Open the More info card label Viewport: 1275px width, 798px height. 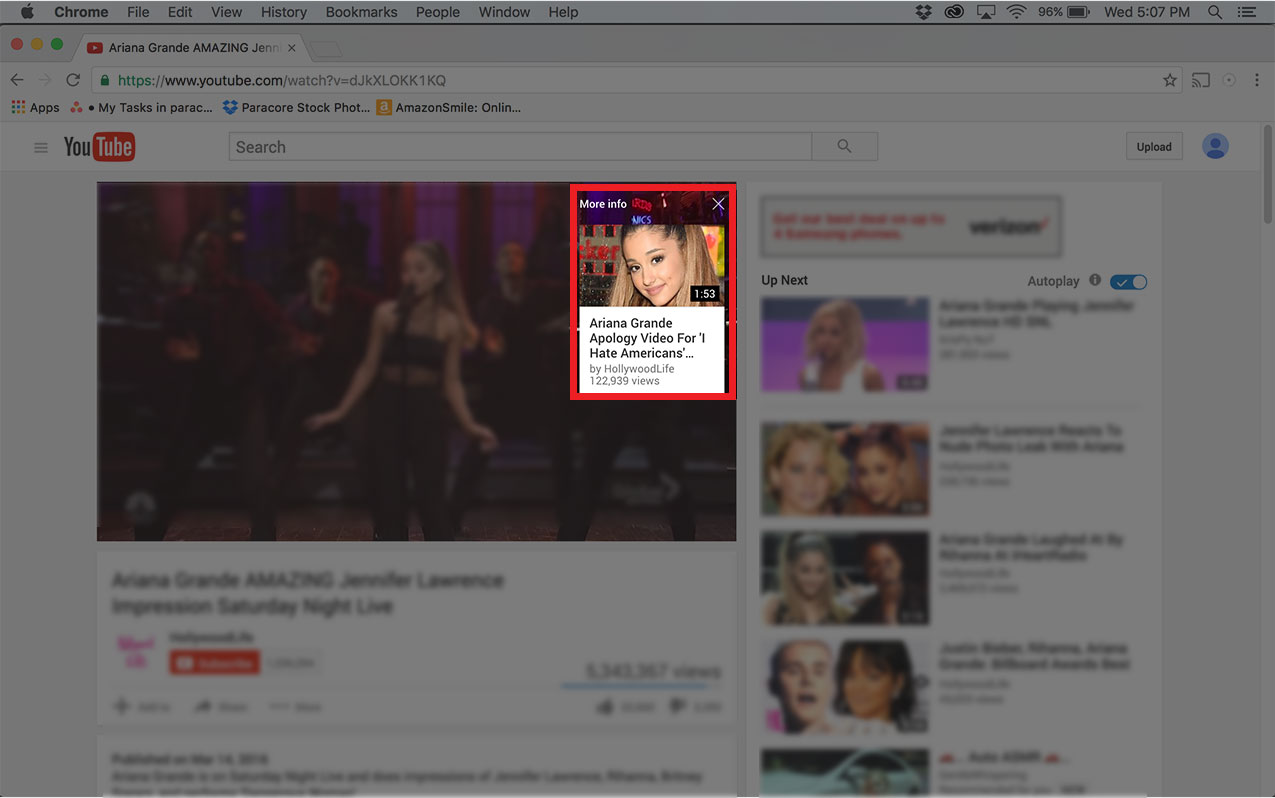603,204
